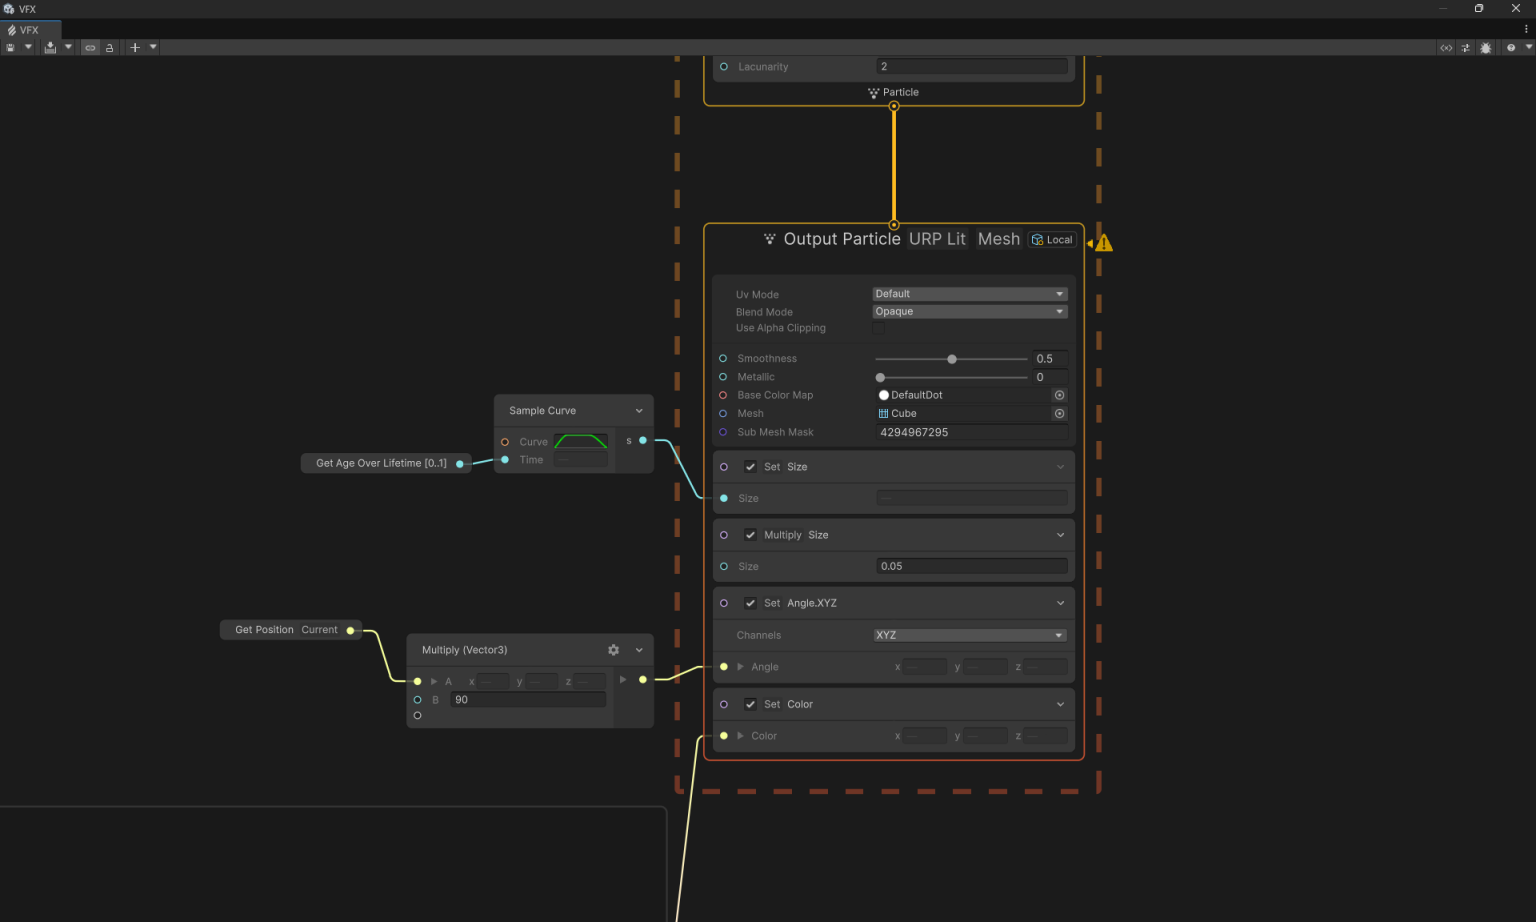The height and width of the screenshot is (922, 1536).
Task: Create a new node with the plus icon
Action: tap(134, 47)
